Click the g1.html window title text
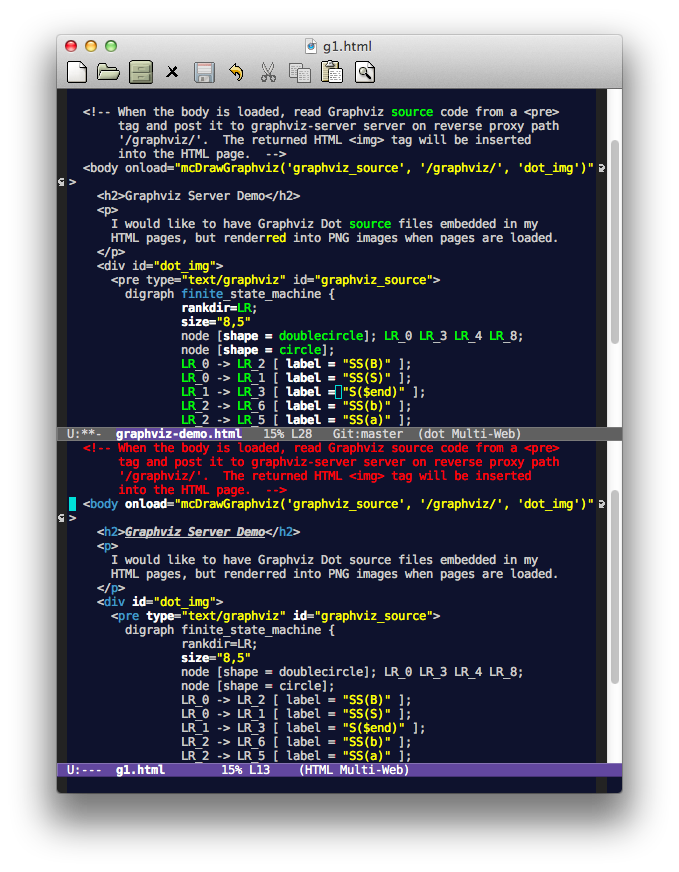The height and width of the screenshot is (872, 679). pyautogui.click(x=347, y=46)
